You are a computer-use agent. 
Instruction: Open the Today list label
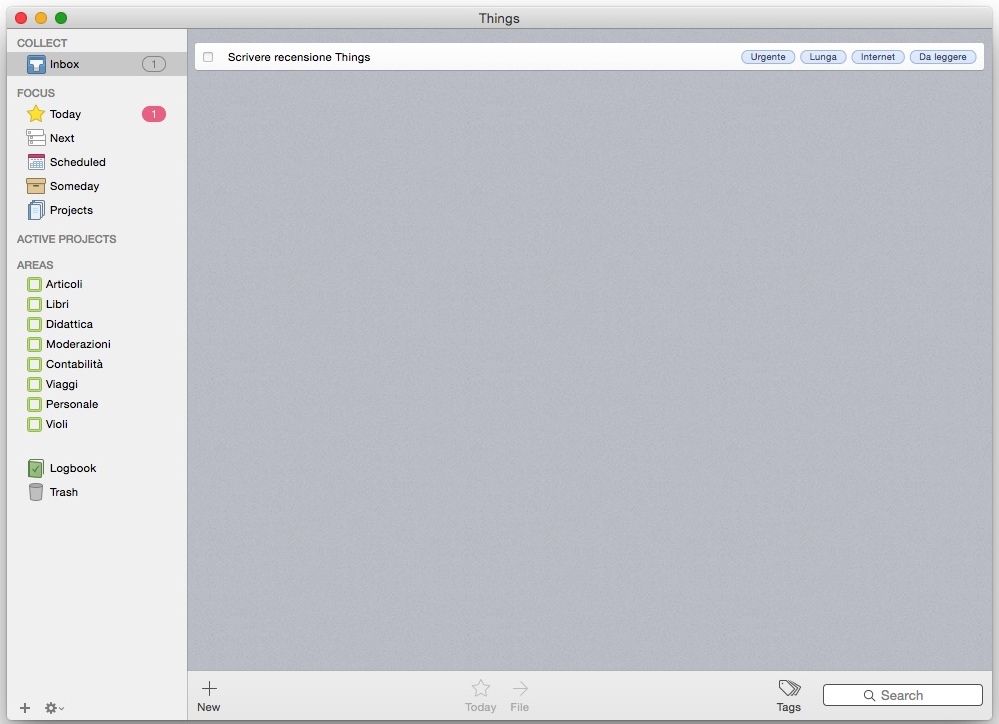[x=65, y=114]
